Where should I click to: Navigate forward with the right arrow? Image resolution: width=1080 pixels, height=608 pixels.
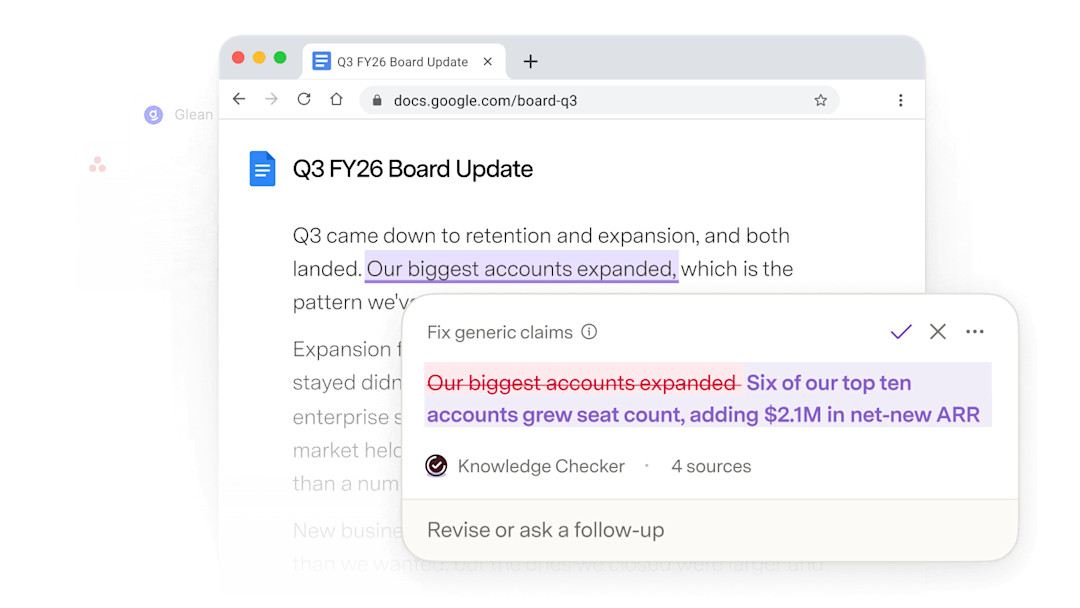coord(271,99)
